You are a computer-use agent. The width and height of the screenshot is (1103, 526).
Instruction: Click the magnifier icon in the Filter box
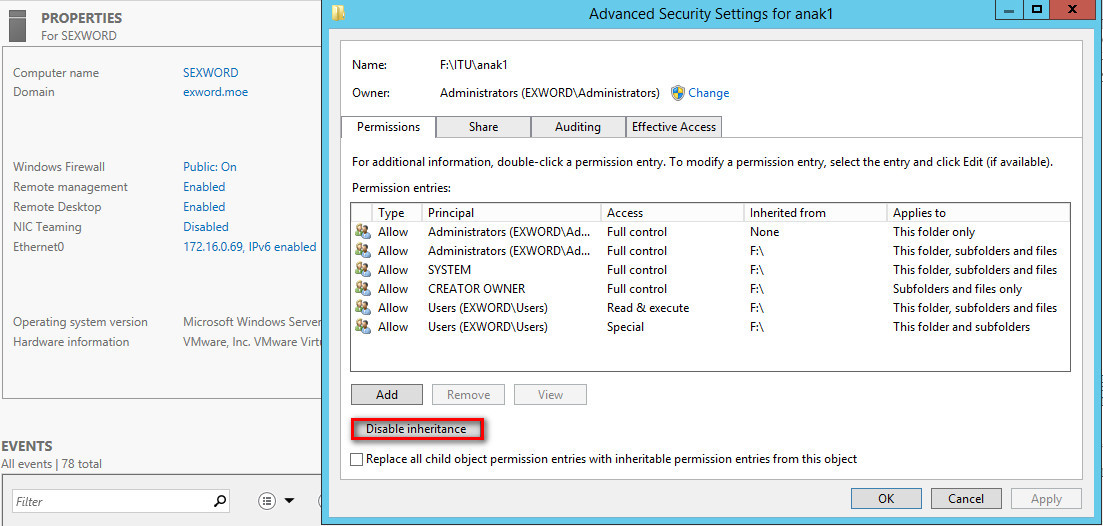point(220,501)
